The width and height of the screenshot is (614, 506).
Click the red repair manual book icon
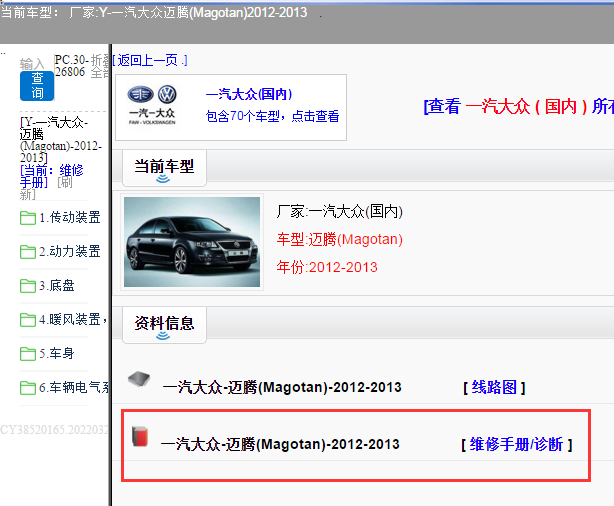click(140, 436)
